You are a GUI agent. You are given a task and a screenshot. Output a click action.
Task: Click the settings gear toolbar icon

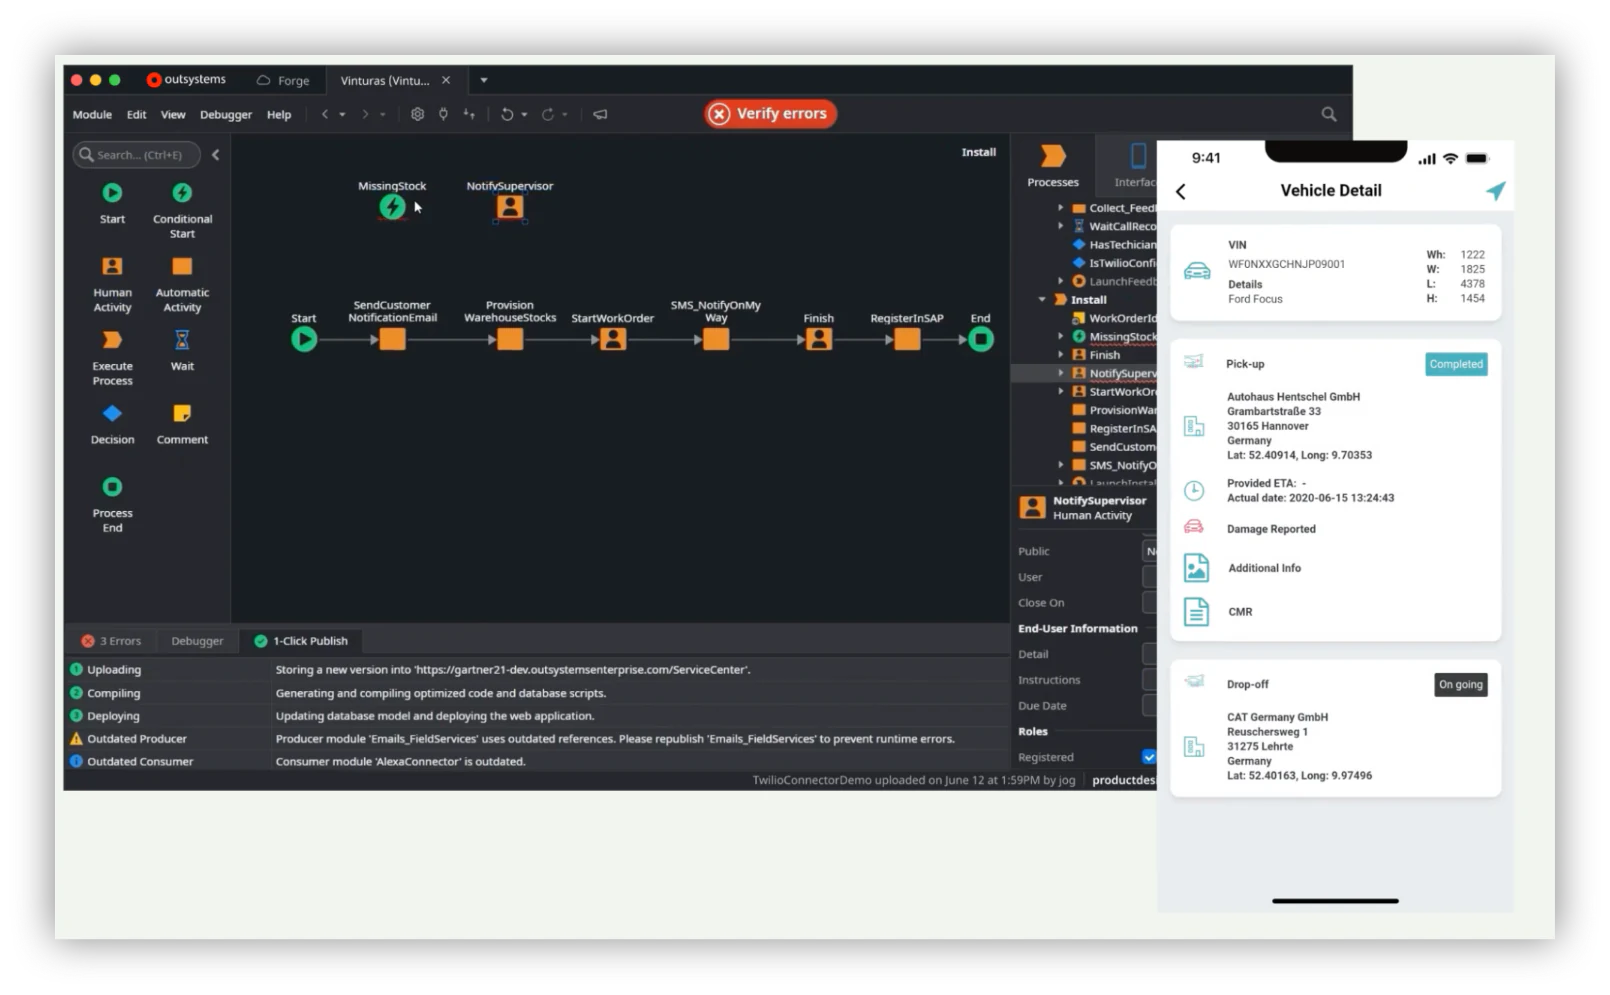(x=417, y=114)
